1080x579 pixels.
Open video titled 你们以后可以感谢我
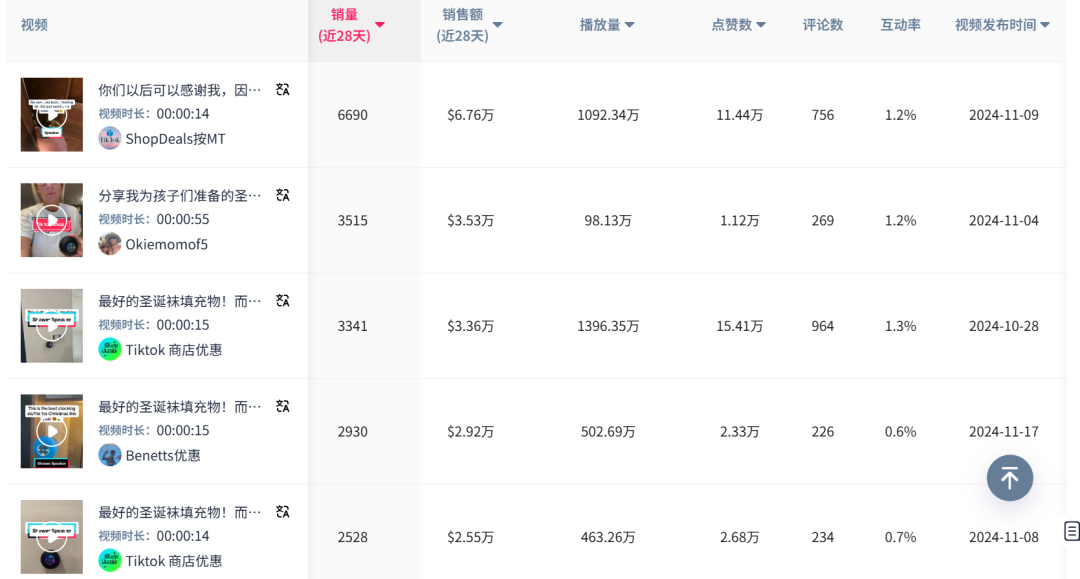[180, 90]
